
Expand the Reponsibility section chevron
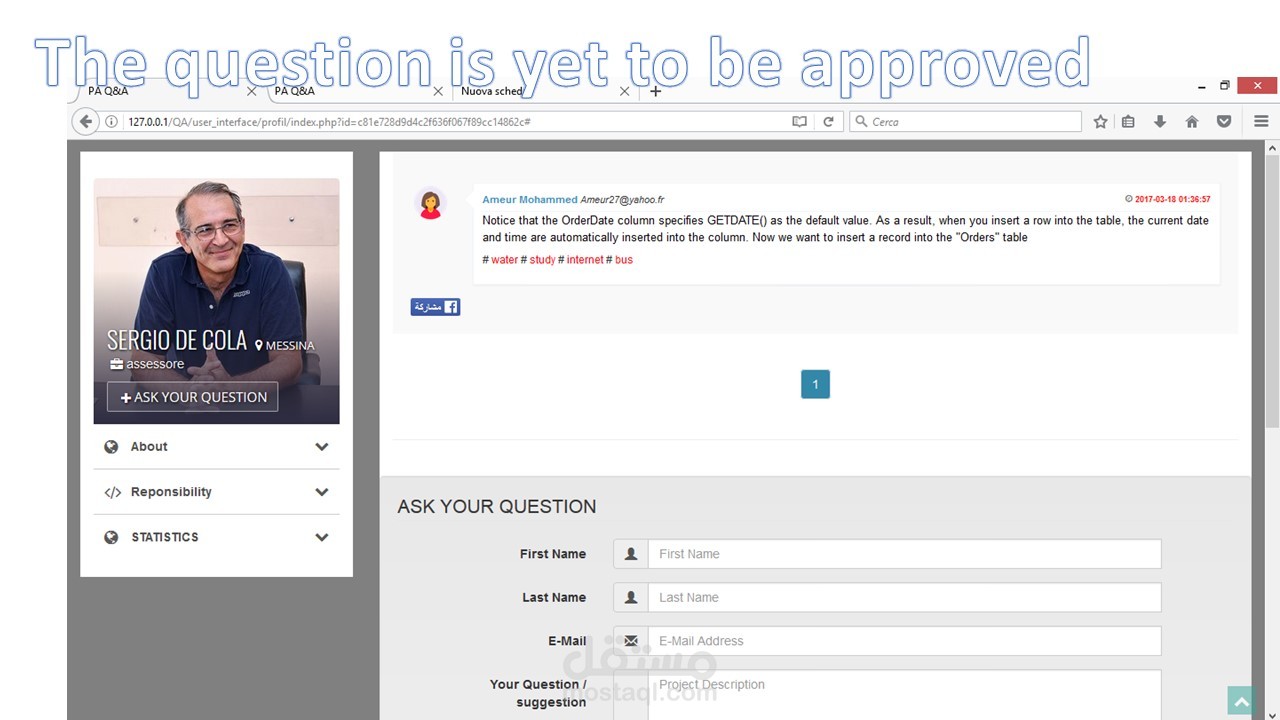pyautogui.click(x=322, y=492)
